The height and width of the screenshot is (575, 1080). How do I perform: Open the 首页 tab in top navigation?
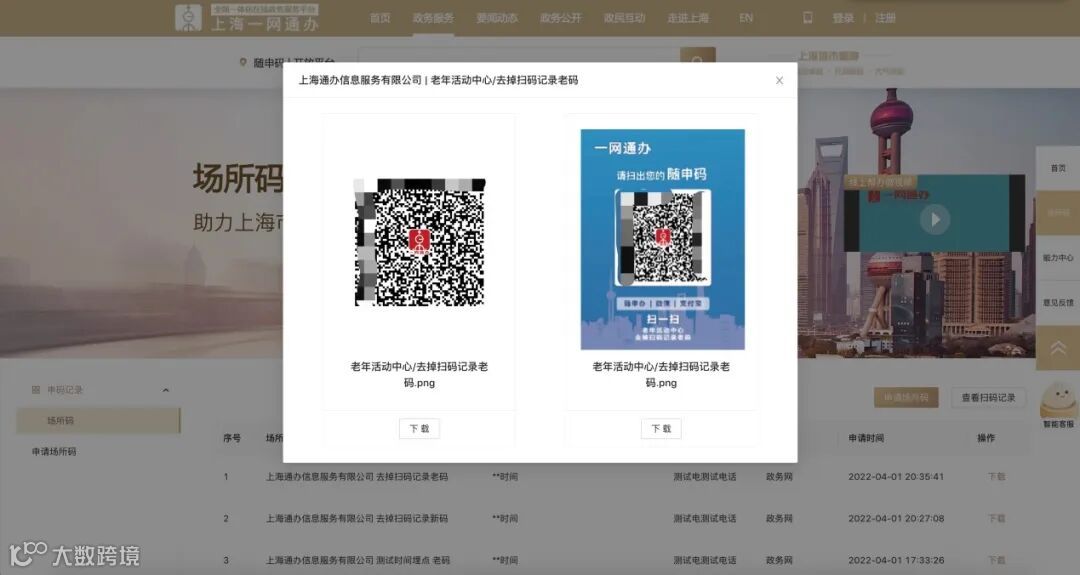pyautogui.click(x=380, y=18)
